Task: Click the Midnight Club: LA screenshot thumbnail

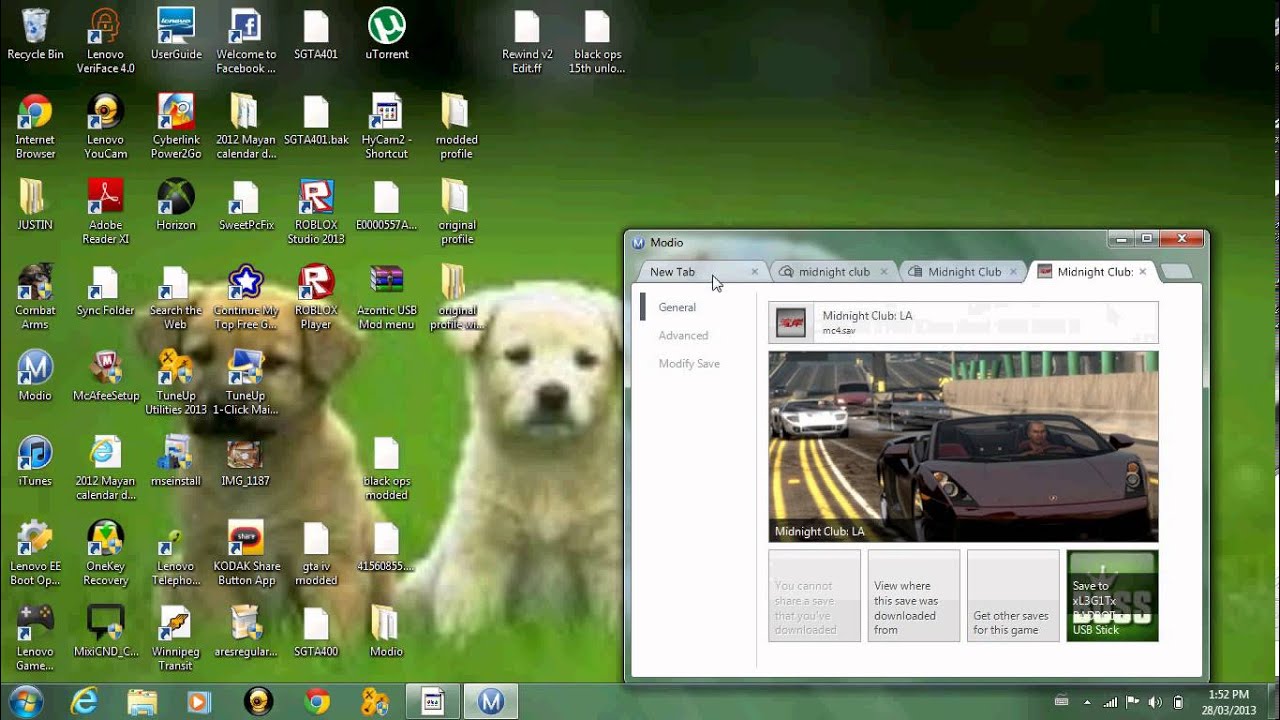Action: 963,446
